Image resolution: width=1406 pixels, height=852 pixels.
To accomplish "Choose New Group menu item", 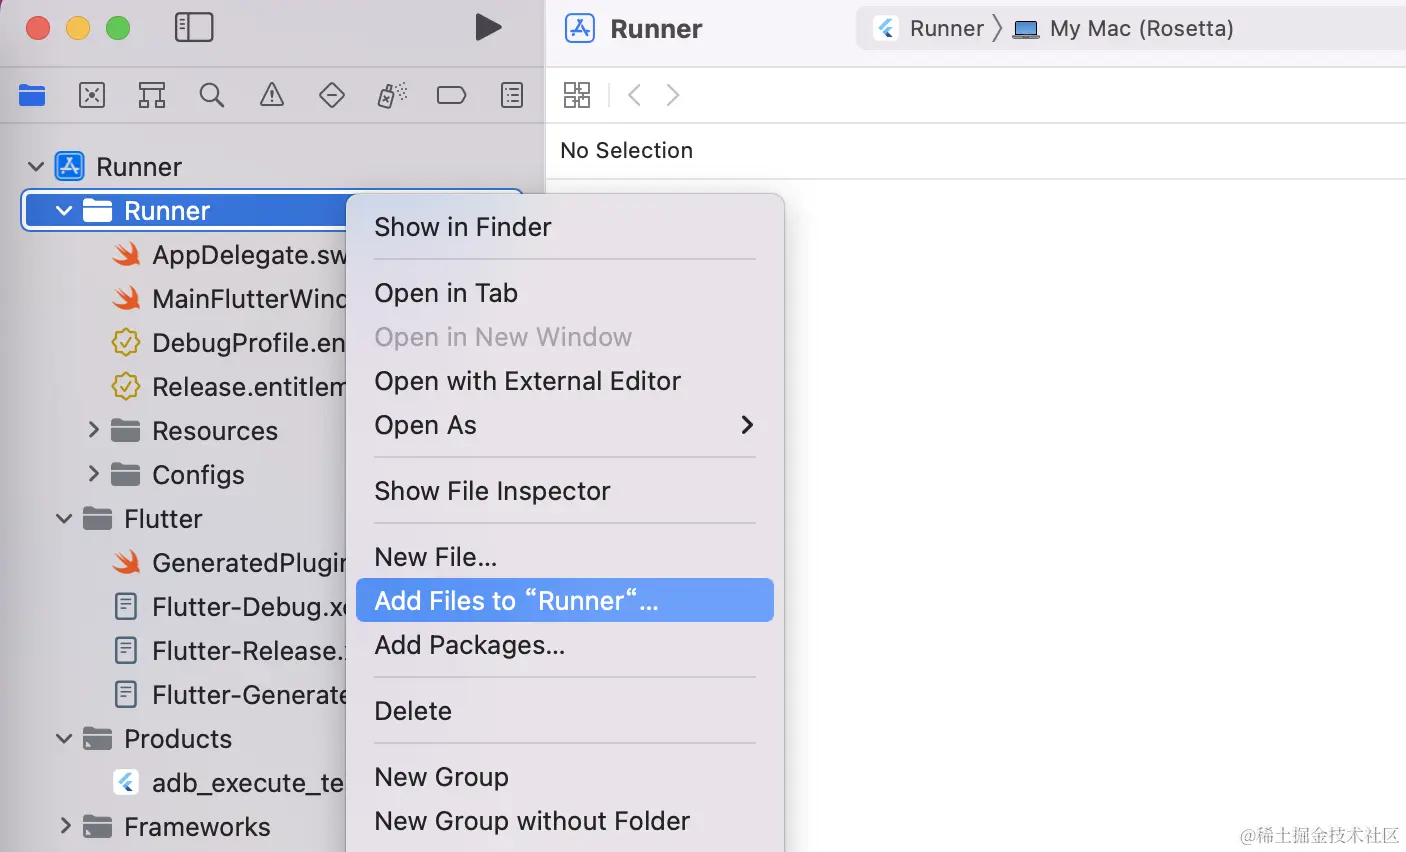I will pyautogui.click(x=564, y=777).
